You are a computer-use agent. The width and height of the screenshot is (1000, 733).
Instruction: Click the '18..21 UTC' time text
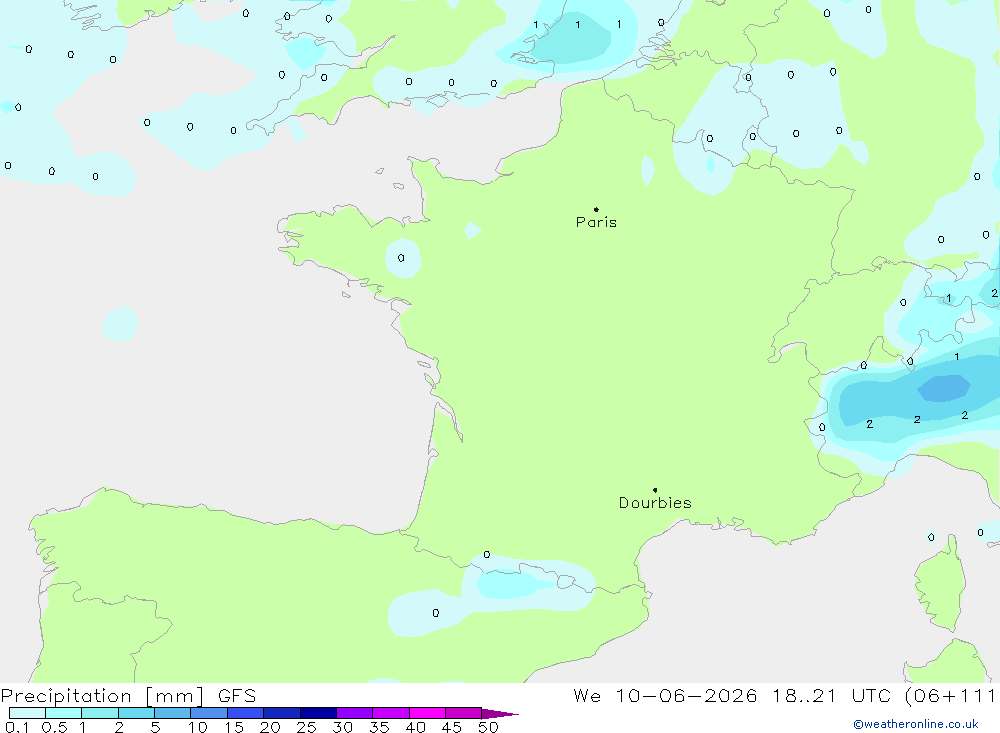point(831,695)
